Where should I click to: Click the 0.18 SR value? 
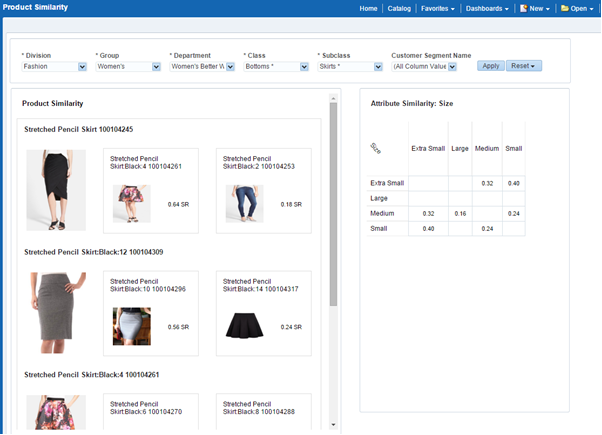pyautogui.click(x=291, y=205)
